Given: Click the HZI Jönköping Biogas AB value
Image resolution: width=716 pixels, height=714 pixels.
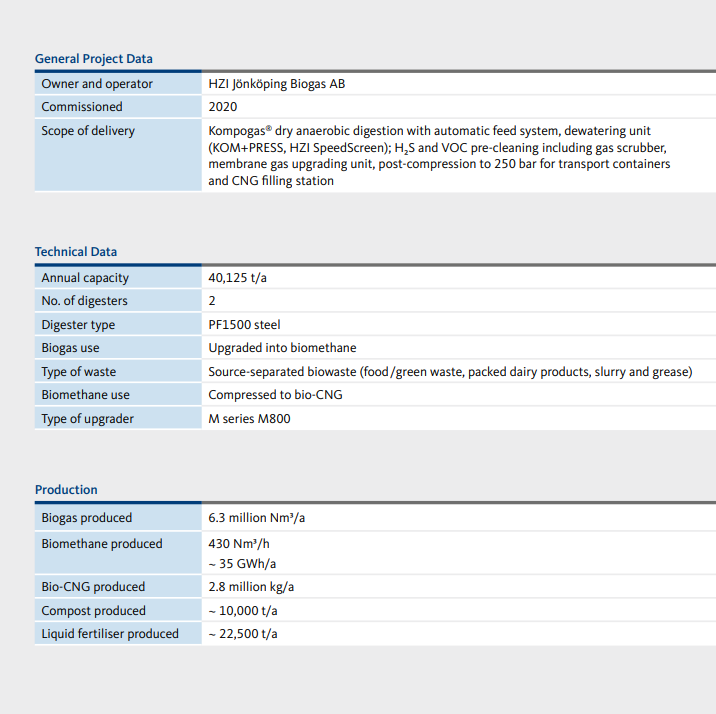Looking at the screenshot, I should click(277, 84).
